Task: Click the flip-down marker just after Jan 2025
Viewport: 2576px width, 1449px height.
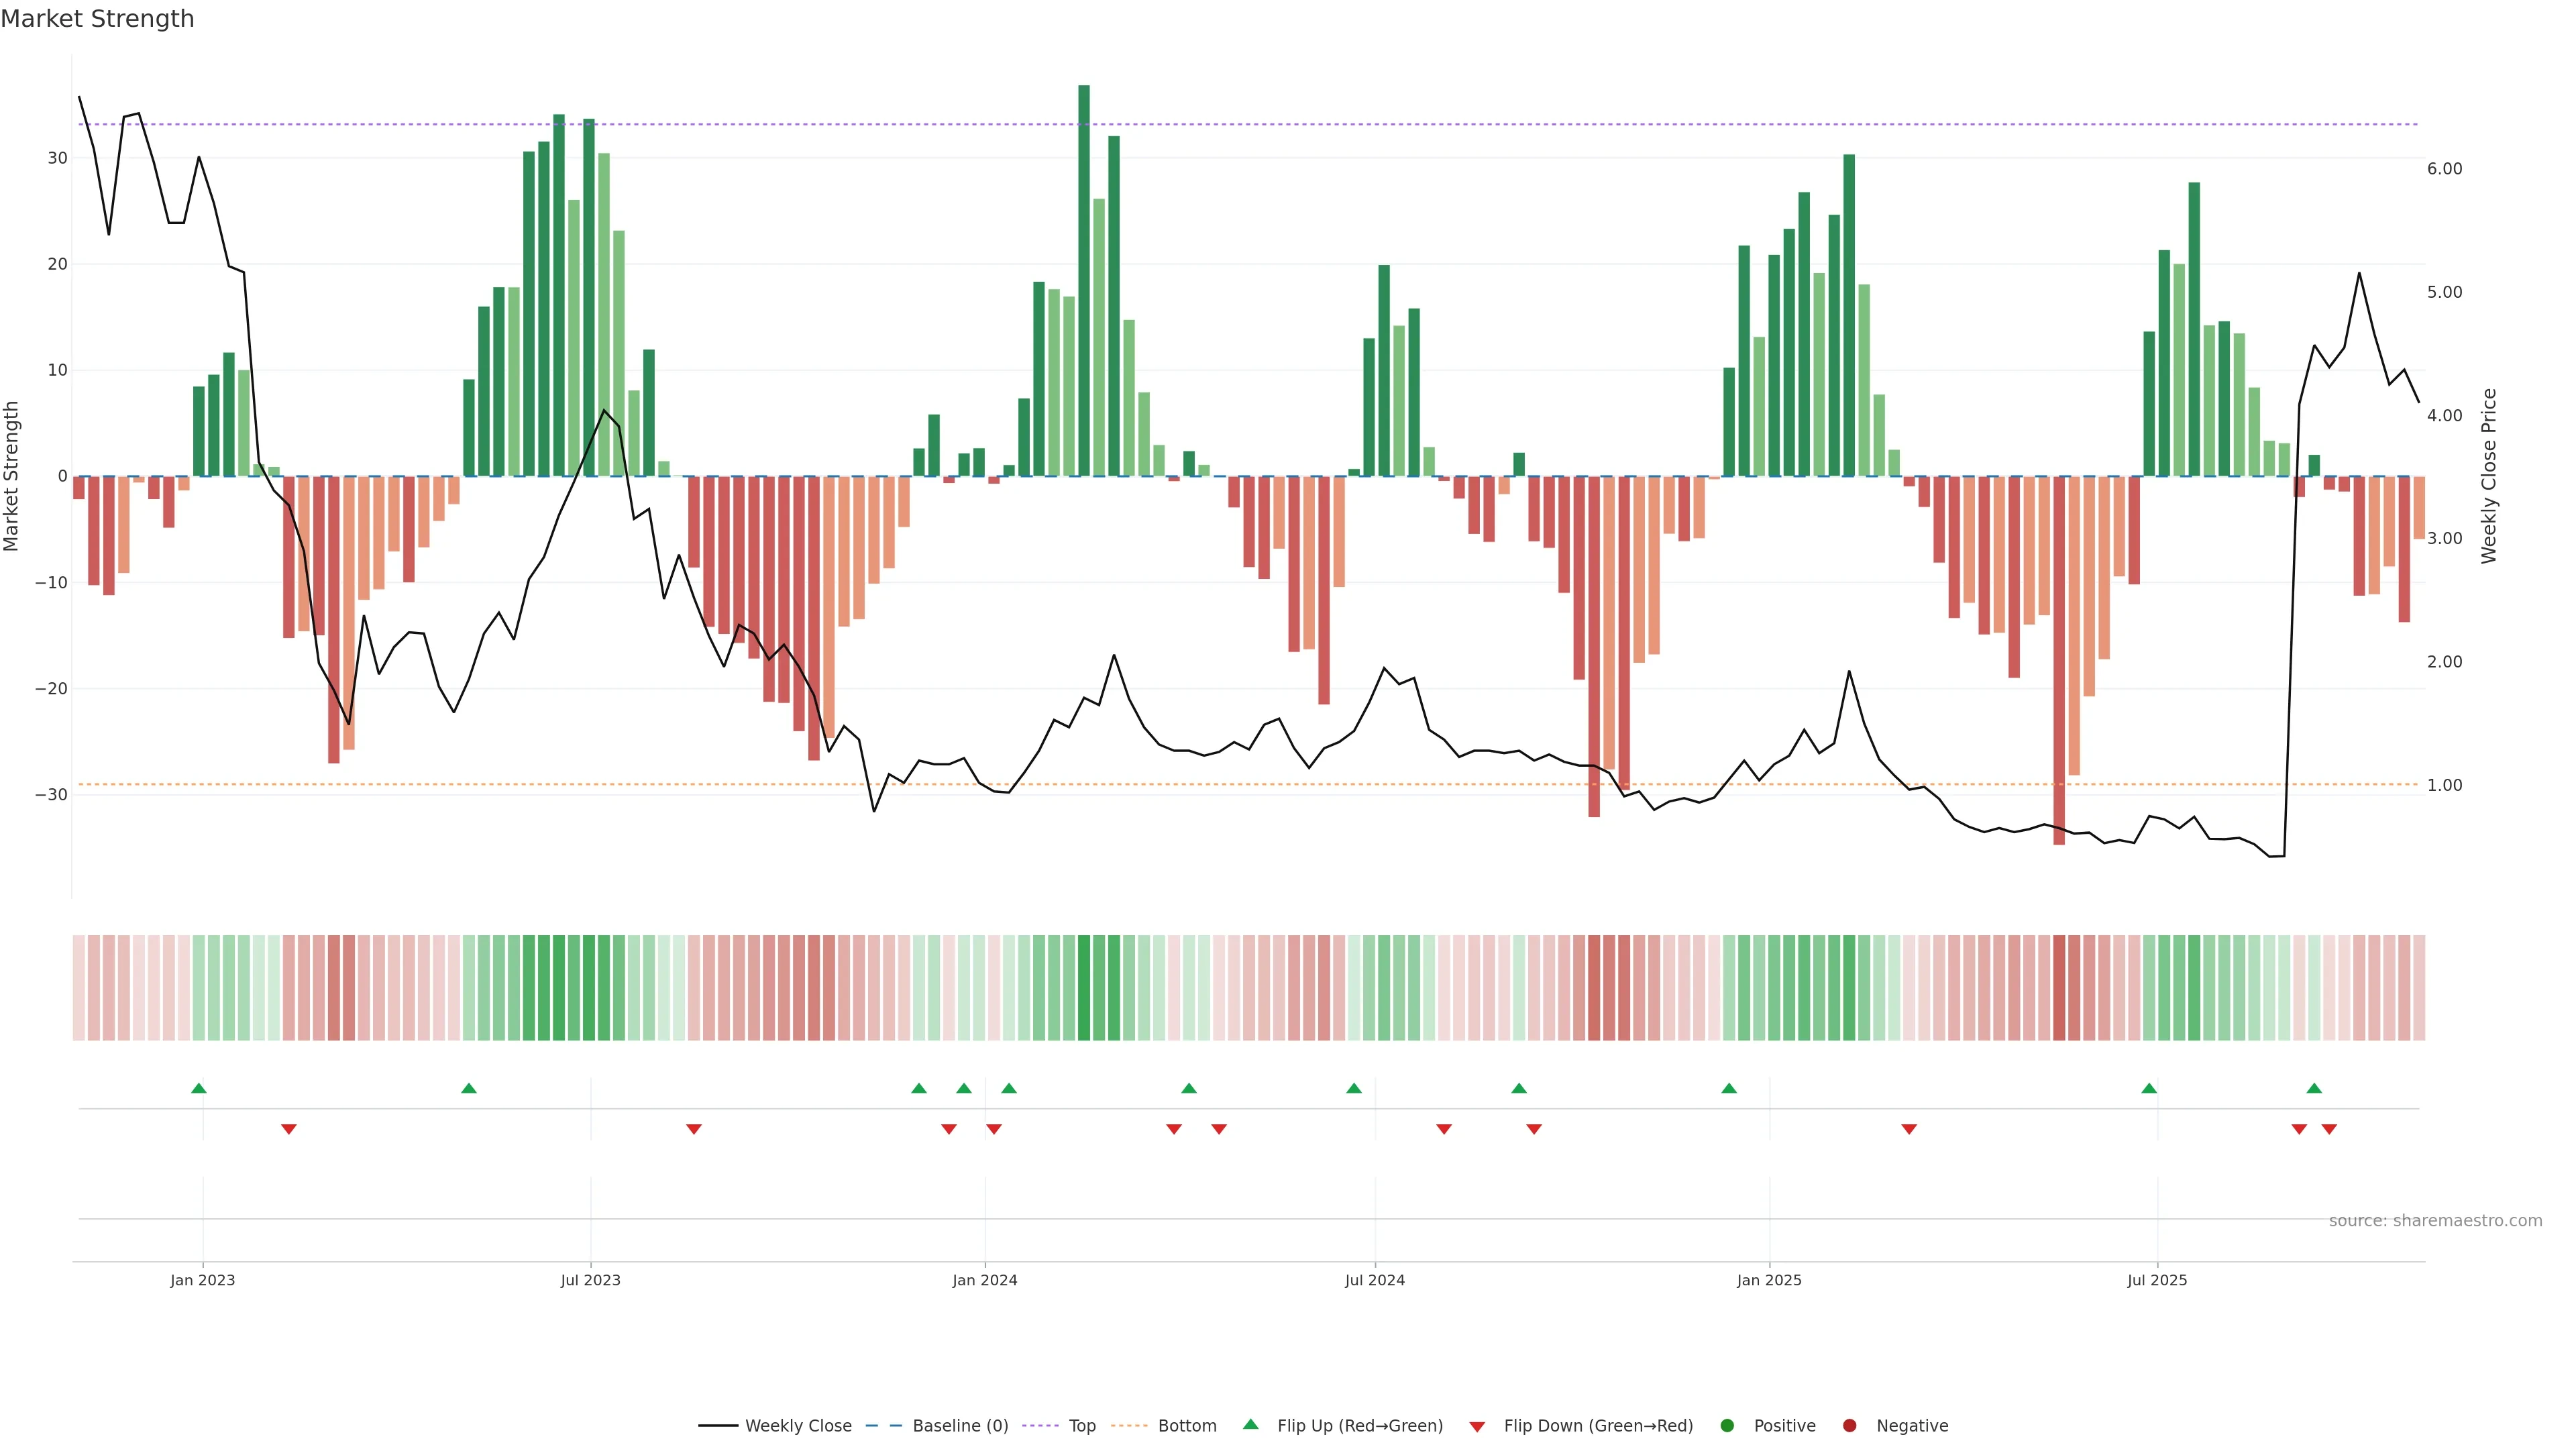Action: pyautogui.click(x=1909, y=1129)
